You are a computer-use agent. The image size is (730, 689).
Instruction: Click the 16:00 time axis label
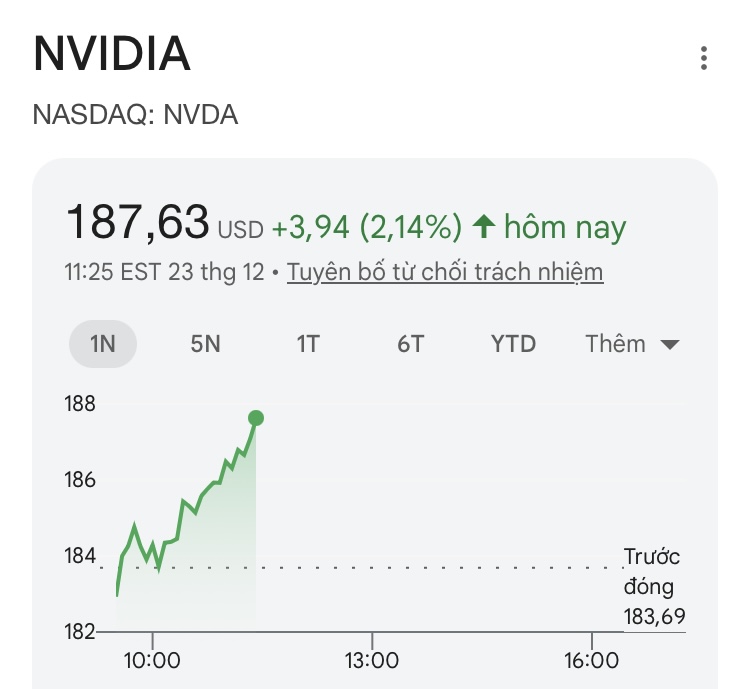pos(591,661)
